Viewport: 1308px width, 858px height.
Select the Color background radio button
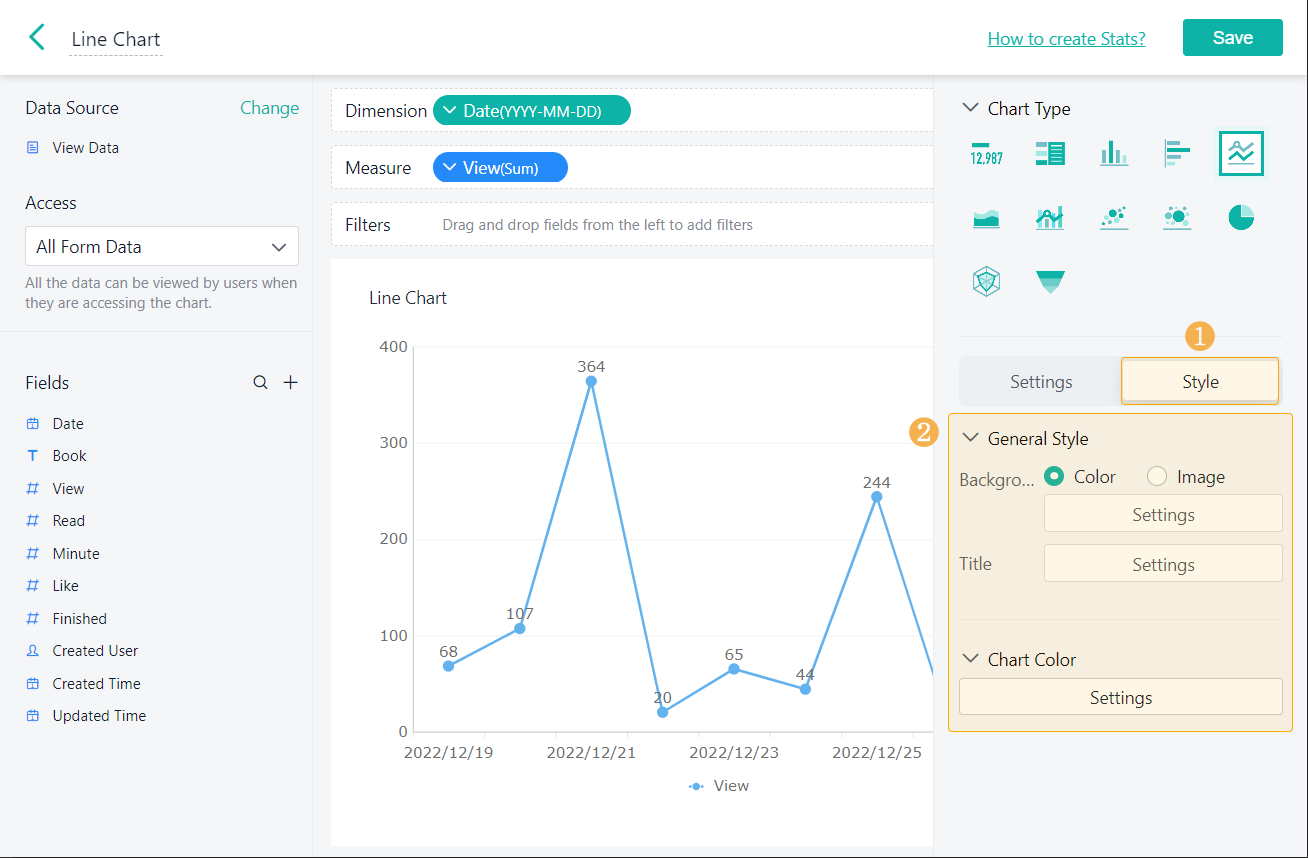pos(1054,477)
